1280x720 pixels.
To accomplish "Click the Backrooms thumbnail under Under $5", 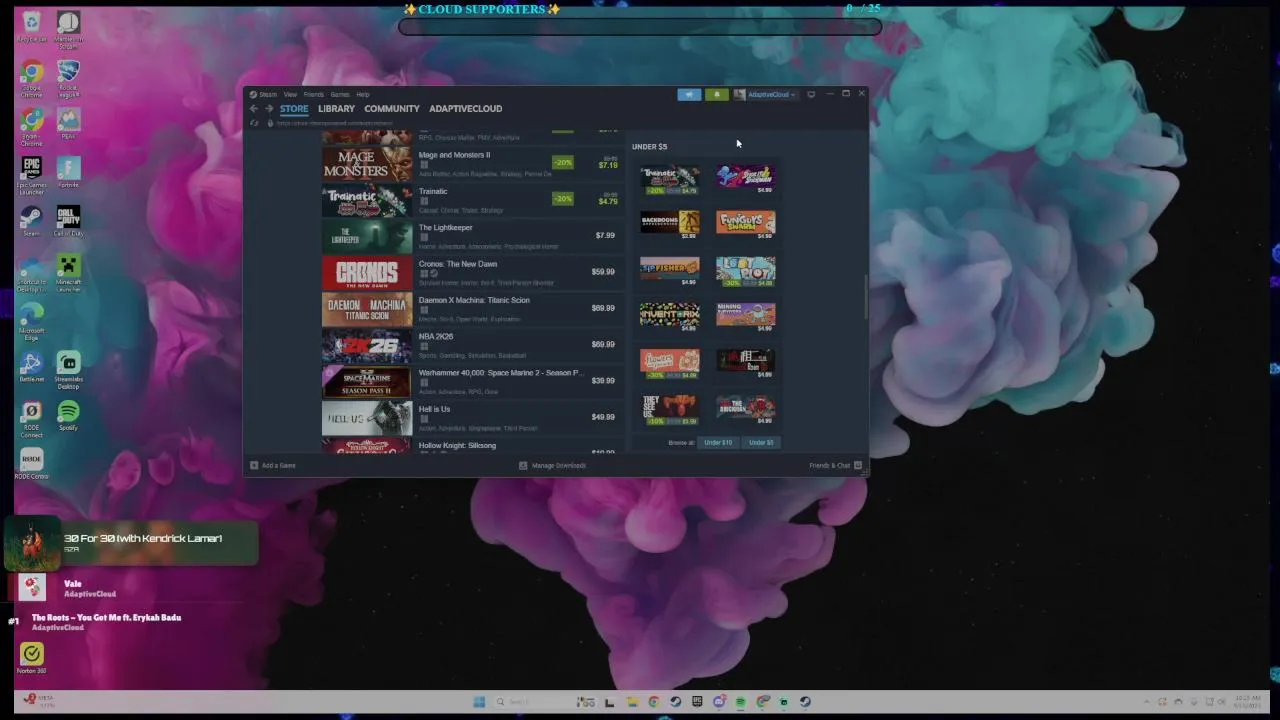I will pos(670,221).
